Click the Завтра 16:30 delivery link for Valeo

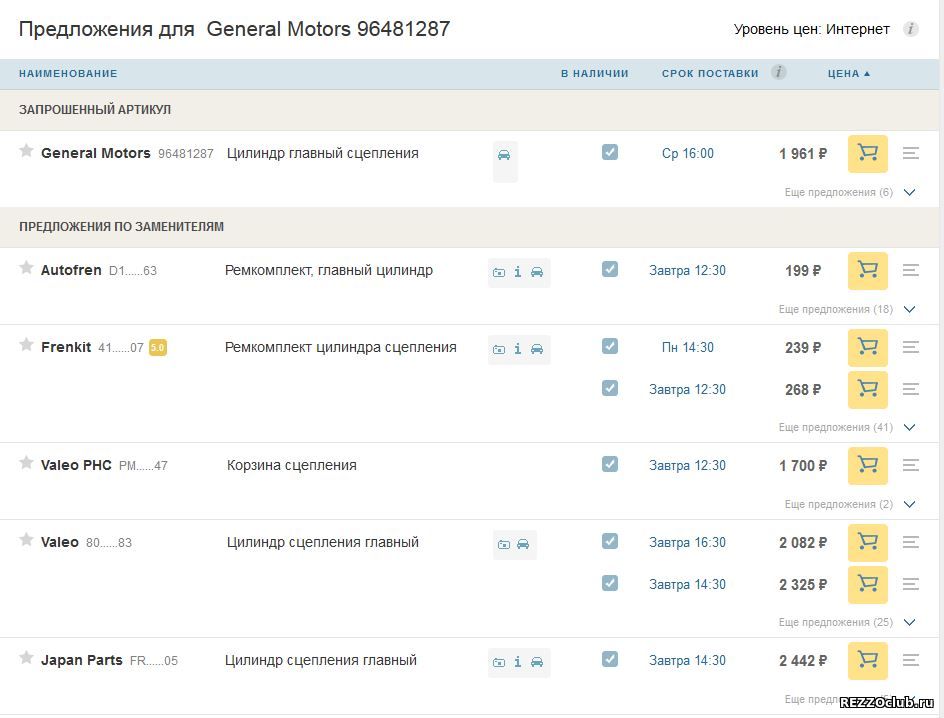(x=688, y=542)
